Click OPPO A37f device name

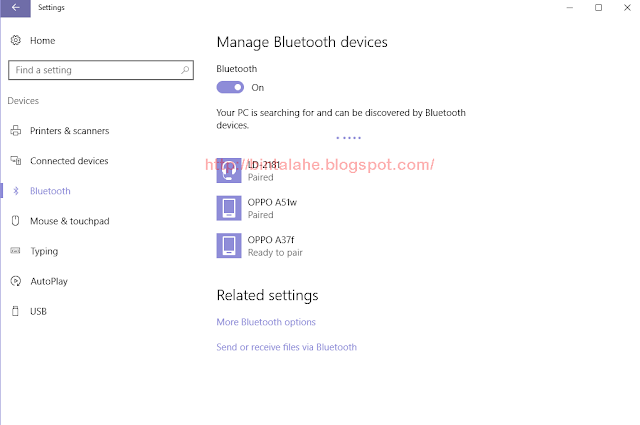[271, 240]
